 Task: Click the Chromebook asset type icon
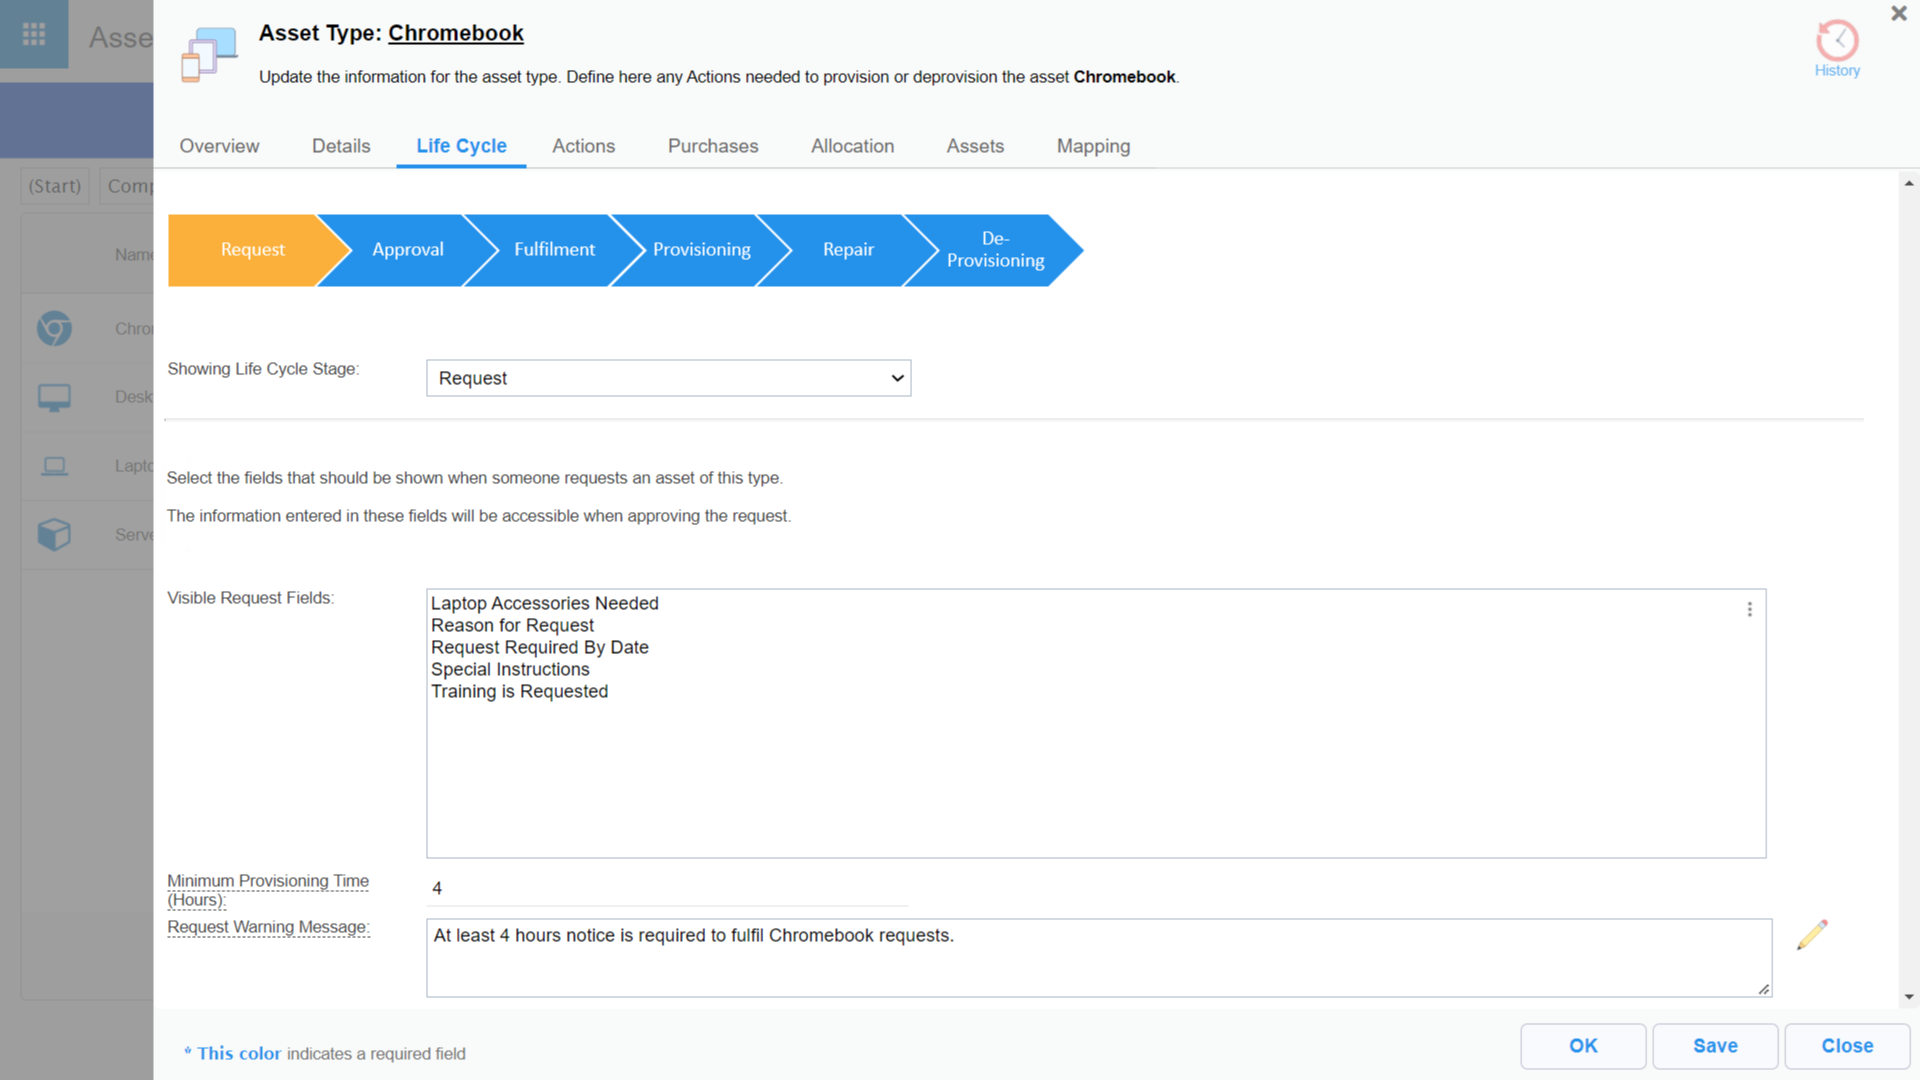point(55,328)
